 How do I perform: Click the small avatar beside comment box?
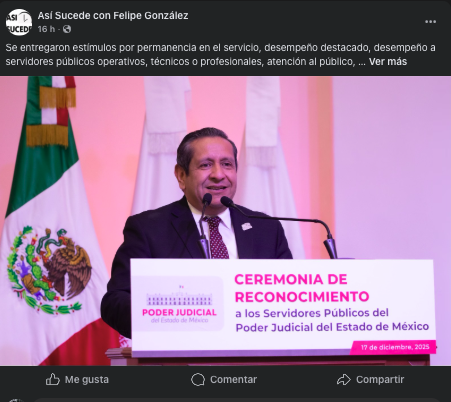(x=16, y=400)
